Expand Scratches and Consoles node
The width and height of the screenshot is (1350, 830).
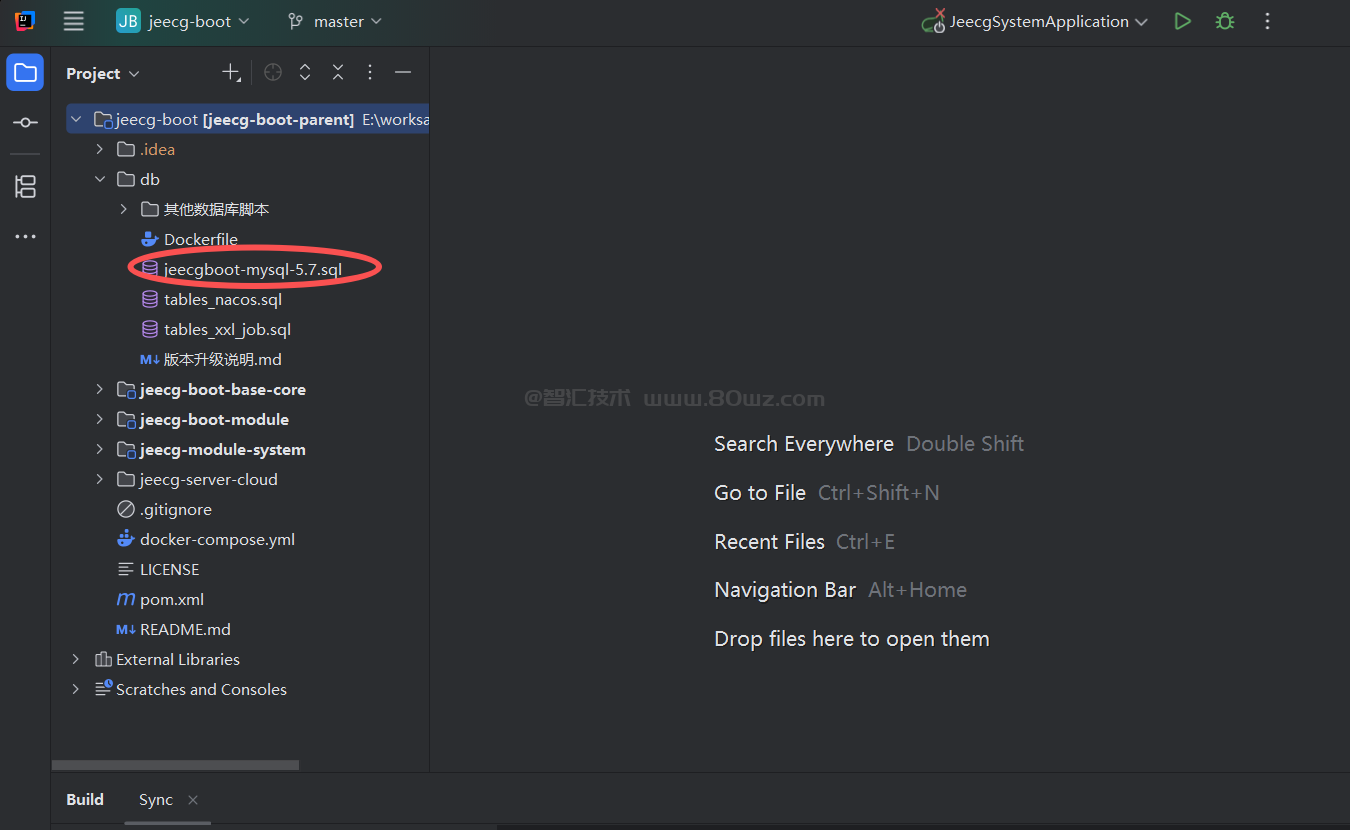point(76,689)
